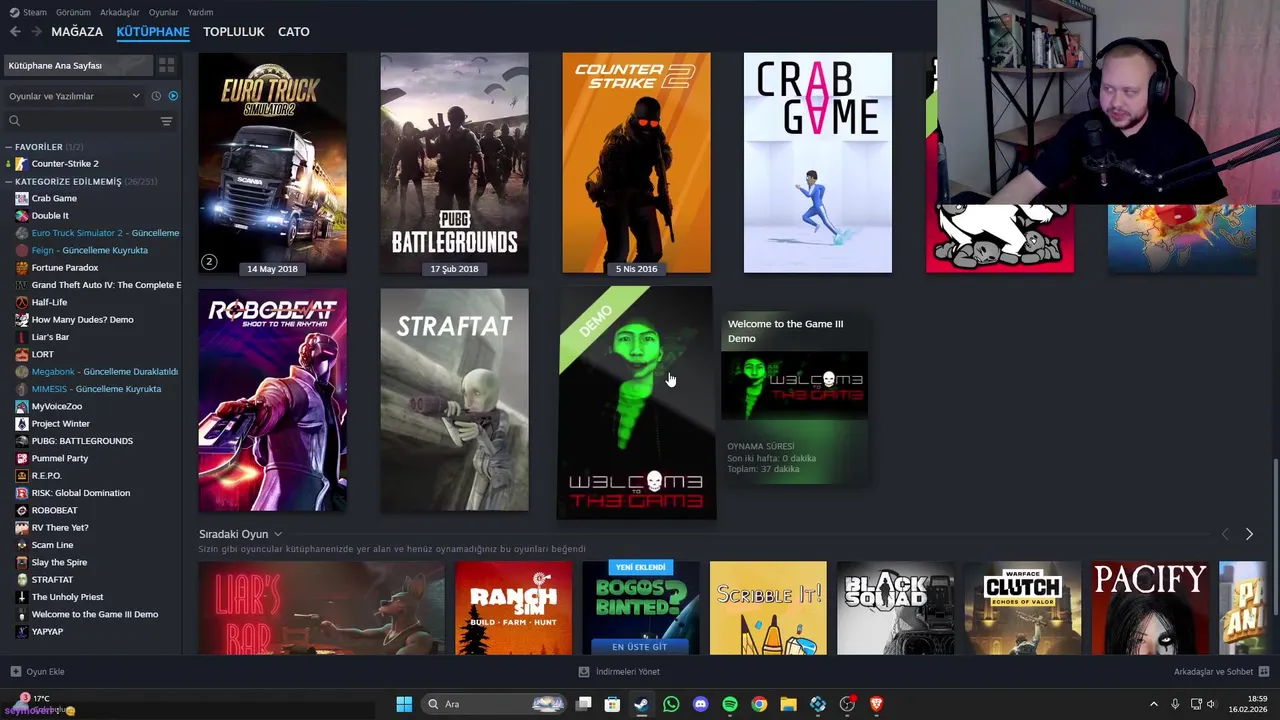This screenshot has width=1280, height=720.
Task: Open the Scribble It! recommendation card
Action: 768,608
